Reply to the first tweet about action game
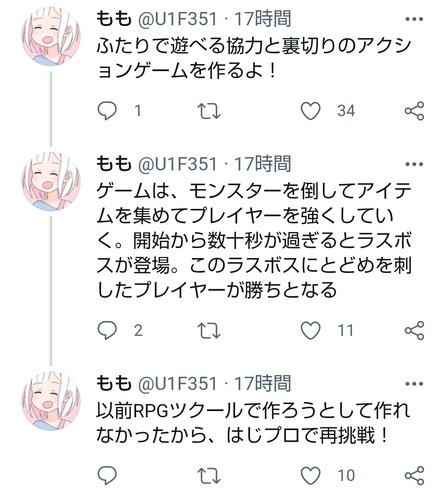The height and width of the screenshot is (500, 447). 107,111
